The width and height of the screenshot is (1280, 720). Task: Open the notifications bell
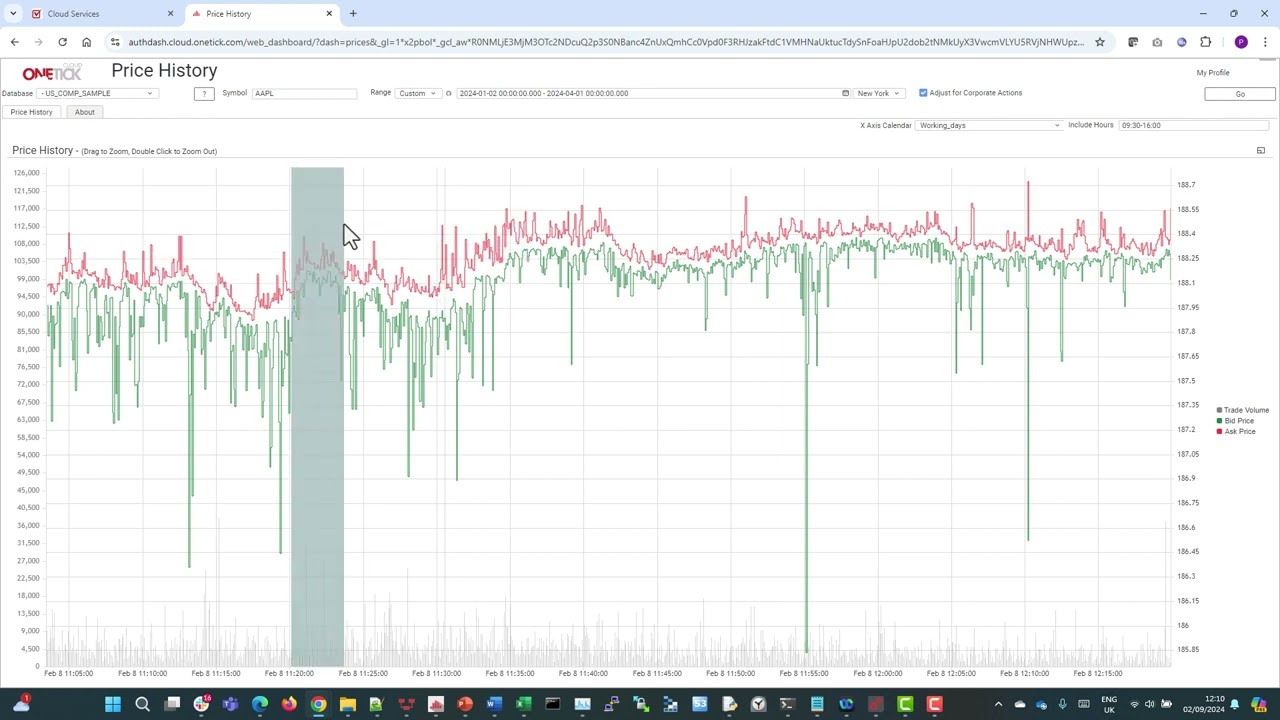click(x=1235, y=705)
